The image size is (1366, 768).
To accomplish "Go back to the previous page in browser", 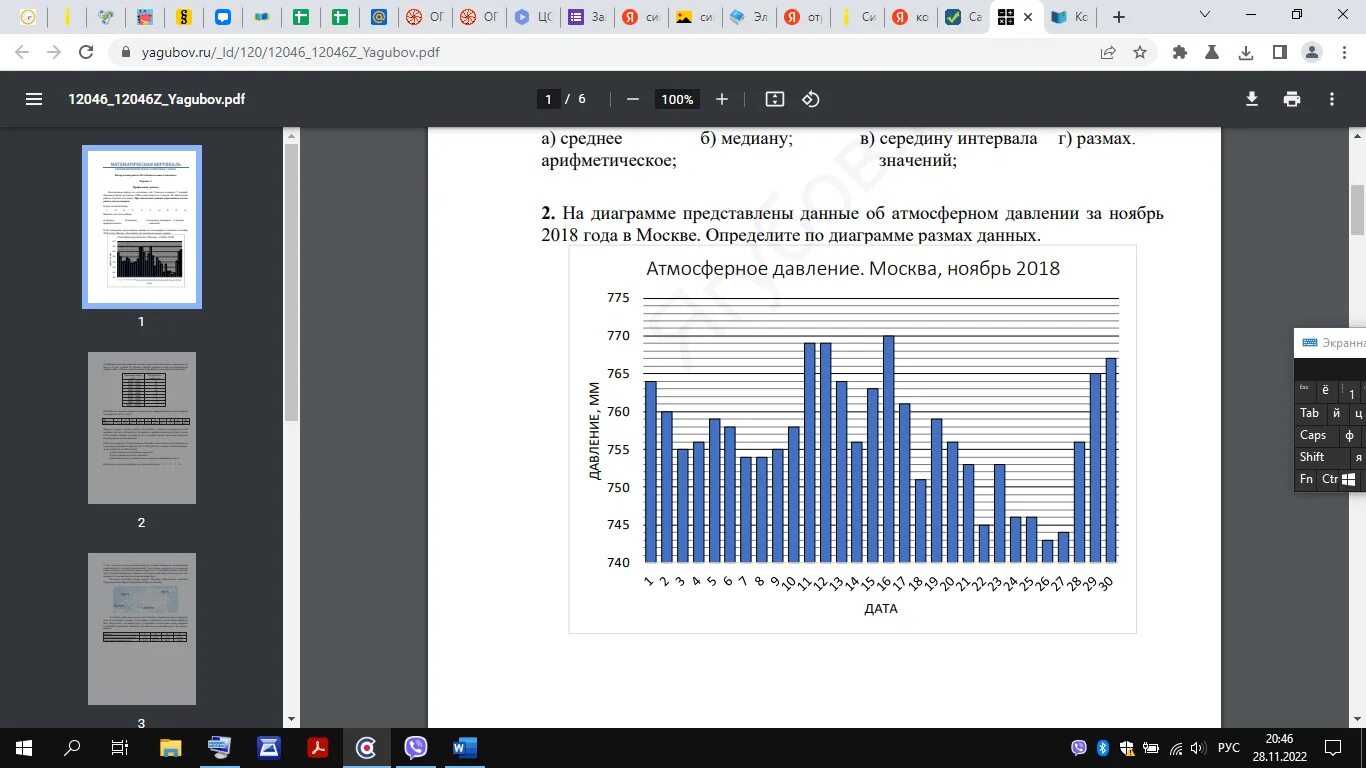I will pos(22,52).
